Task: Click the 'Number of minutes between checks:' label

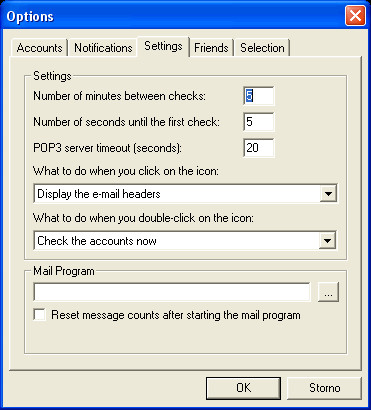Action: [x=120, y=96]
